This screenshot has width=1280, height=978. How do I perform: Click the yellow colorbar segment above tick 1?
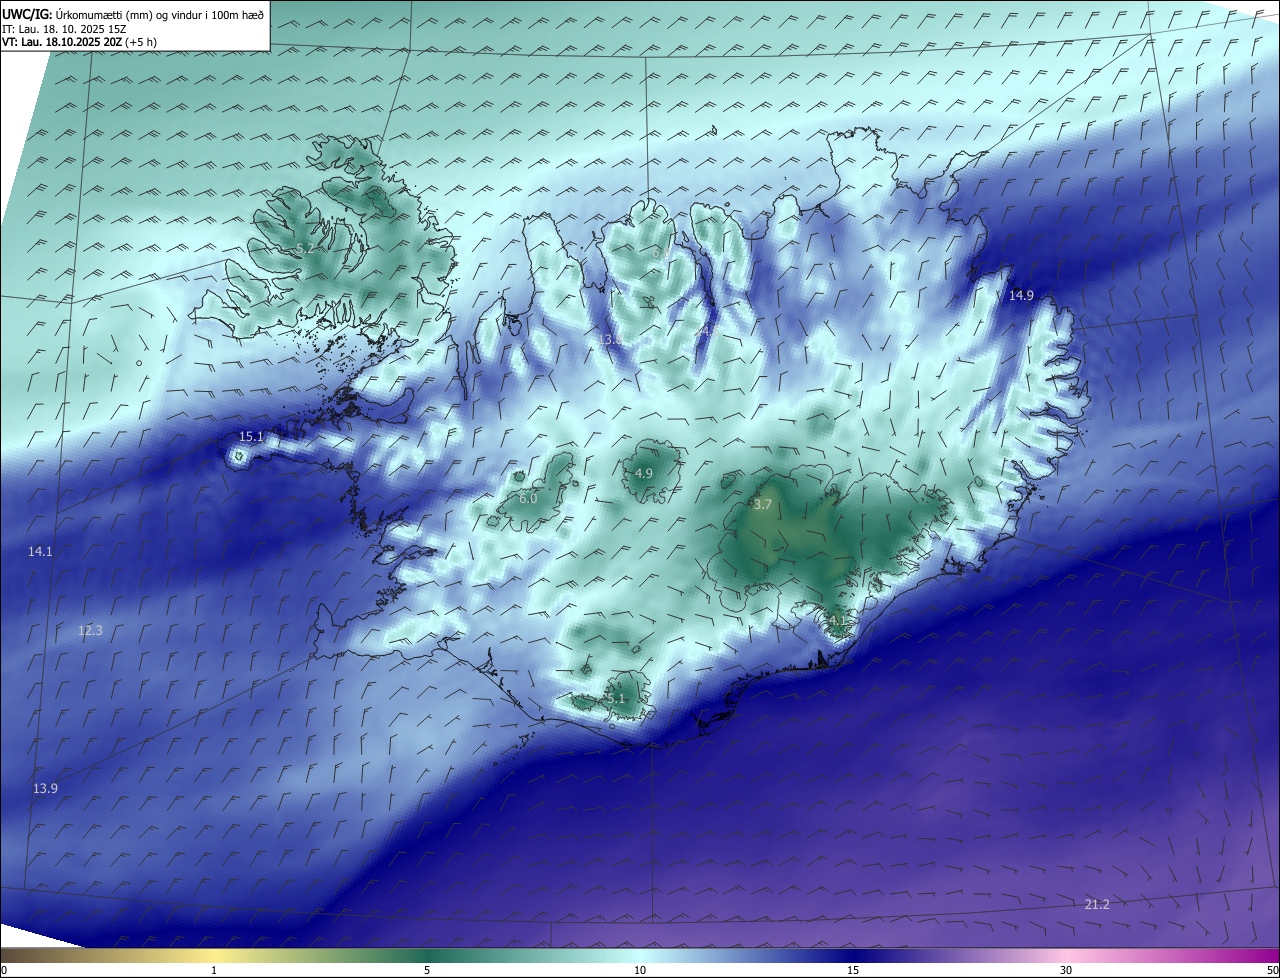click(214, 955)
